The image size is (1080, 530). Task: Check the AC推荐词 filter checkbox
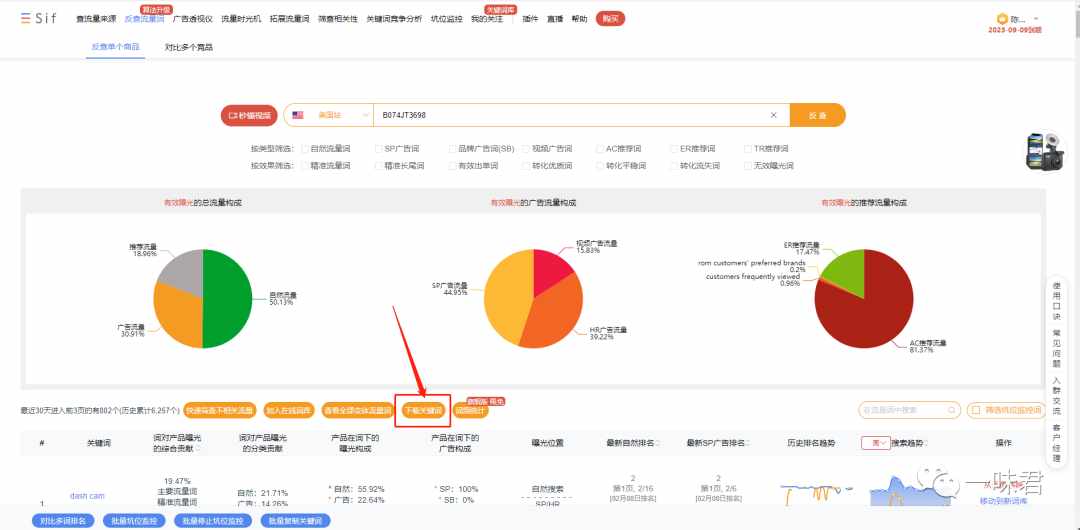click(600, 148)
